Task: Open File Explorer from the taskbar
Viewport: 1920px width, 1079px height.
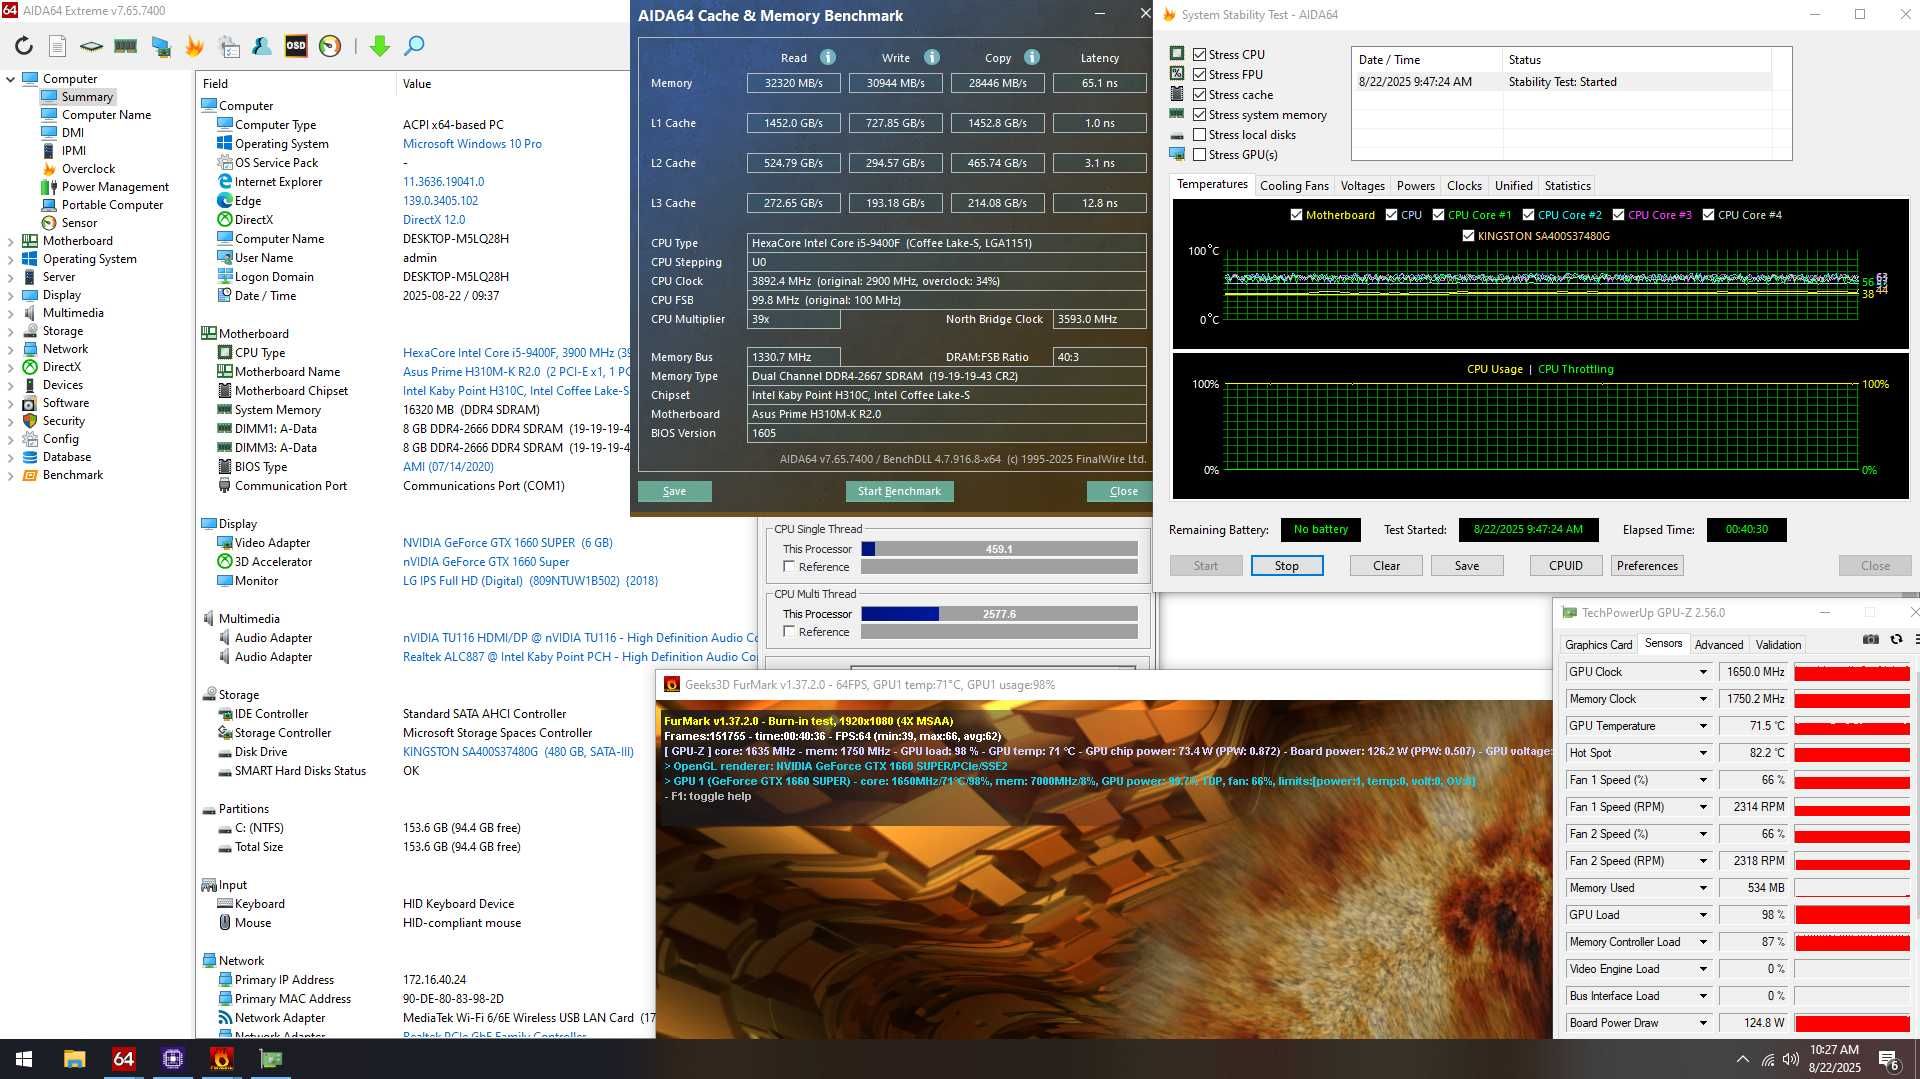Action: 74,1059
